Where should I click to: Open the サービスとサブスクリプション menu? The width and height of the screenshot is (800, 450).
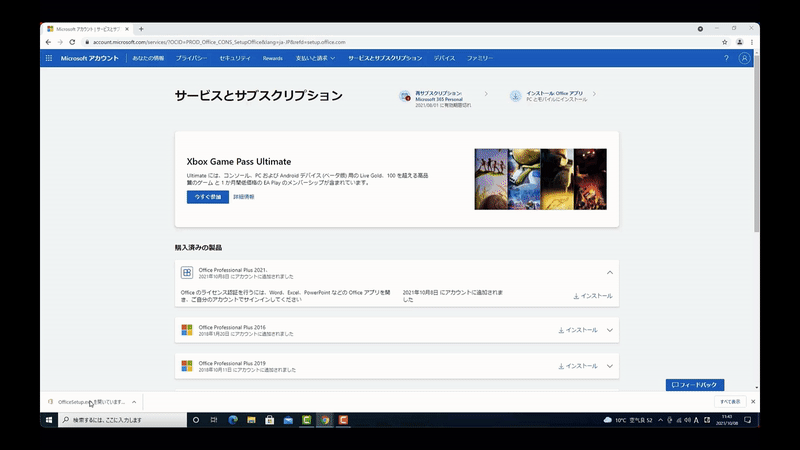385,58
